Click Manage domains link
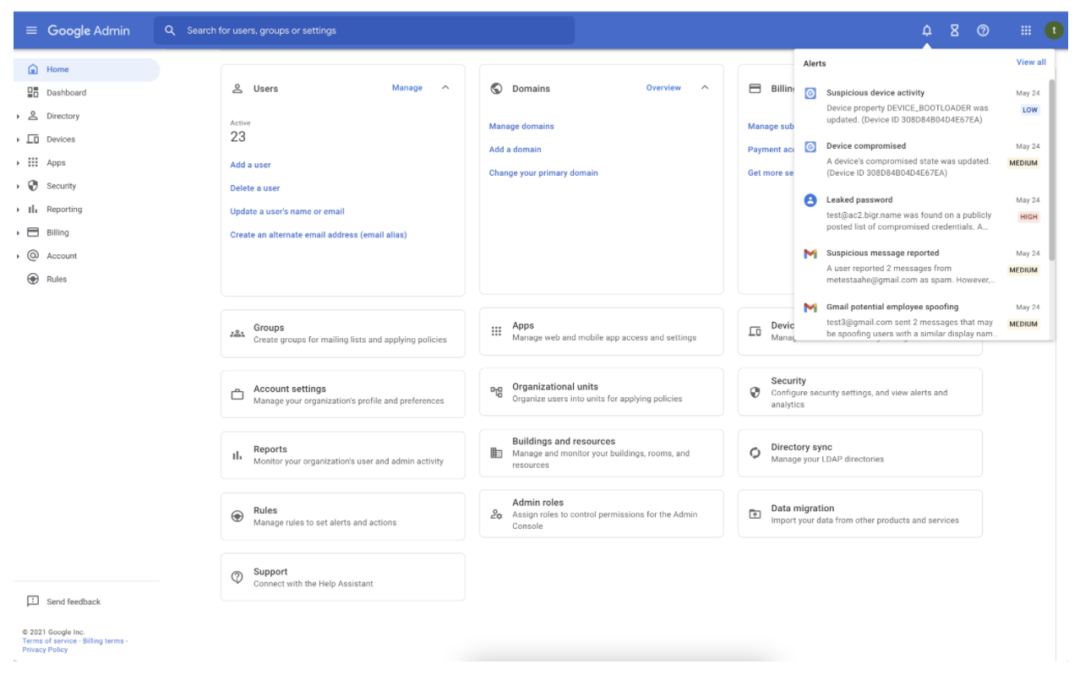This screenshot has width=1080, height=675. 521,126
